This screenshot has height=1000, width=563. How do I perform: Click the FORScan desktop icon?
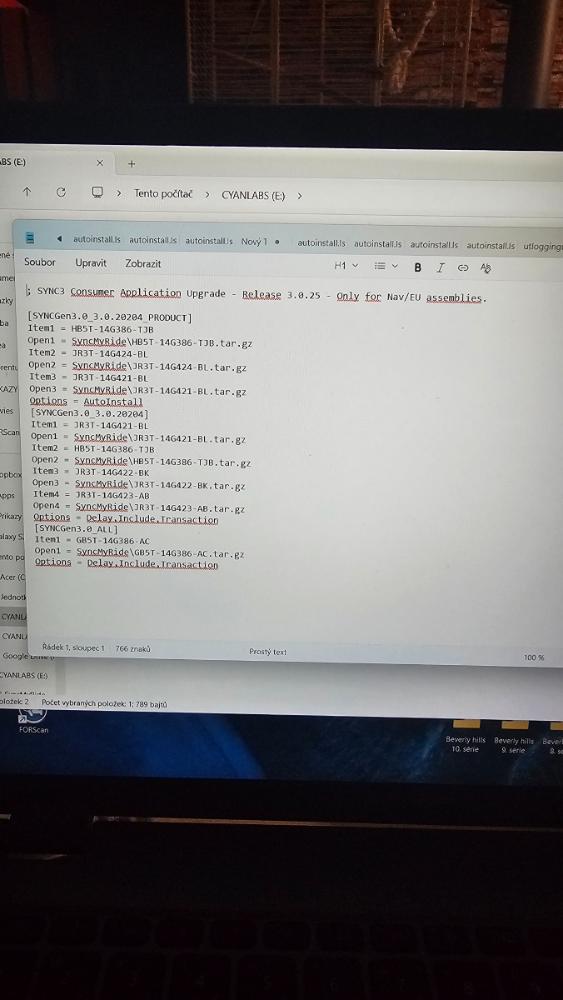[x=33, y=721]
